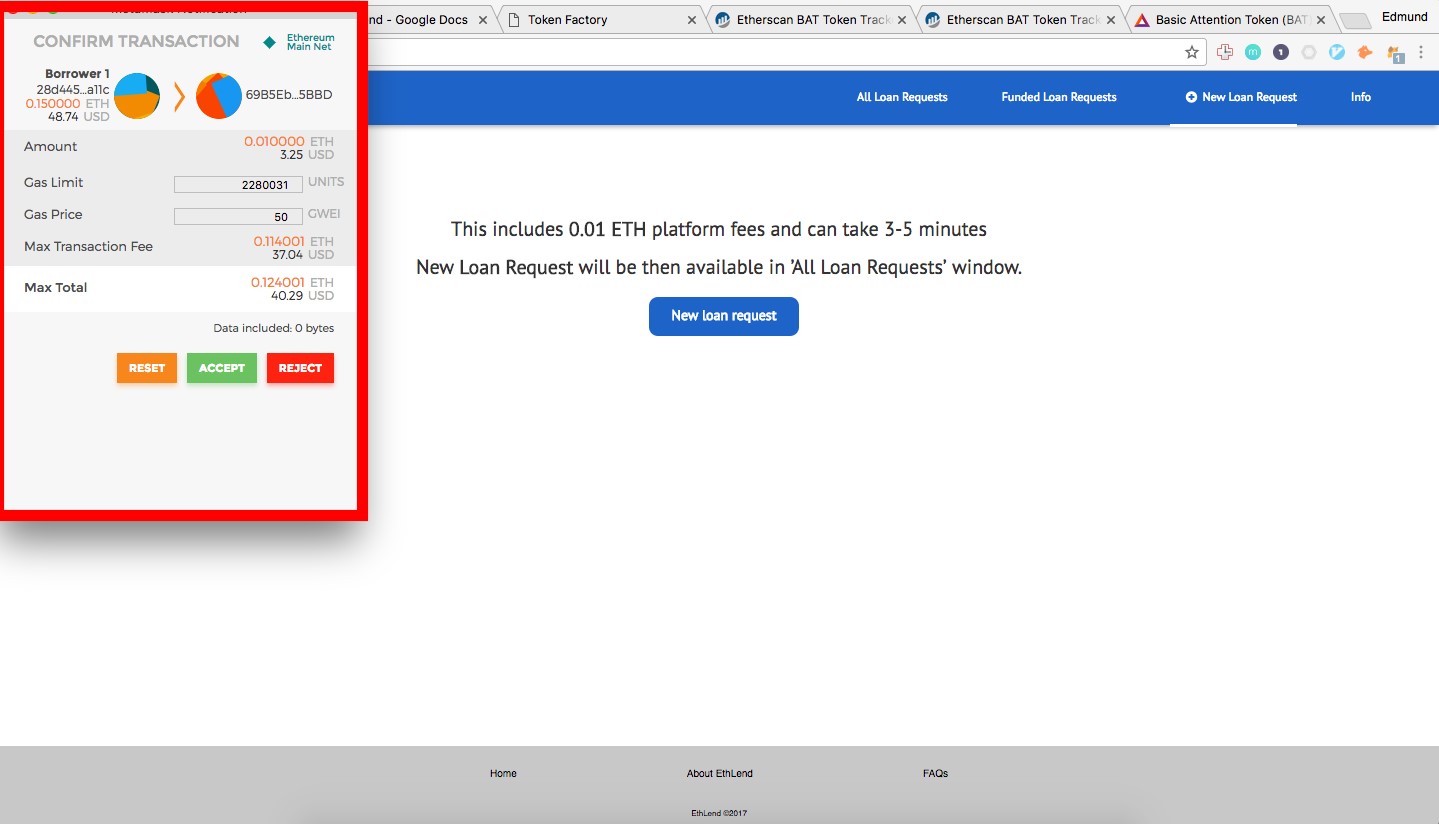Viewport: 1439px width, 824px height.
Task: Close the Token Factory tab
Action: tap(691, 20)
